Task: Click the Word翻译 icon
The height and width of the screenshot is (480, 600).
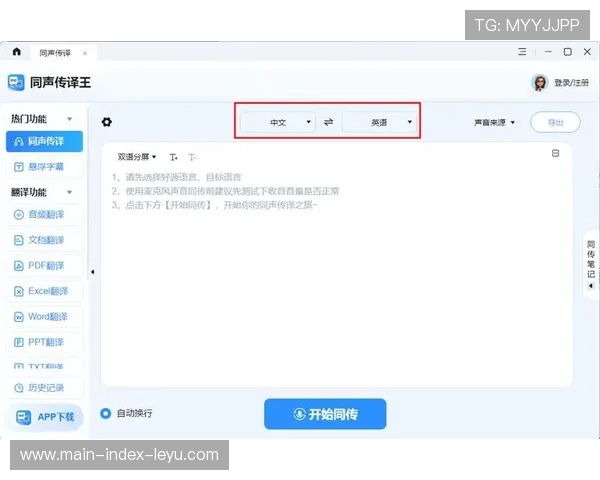Action: pyautogui.click(x=19, y=317)
